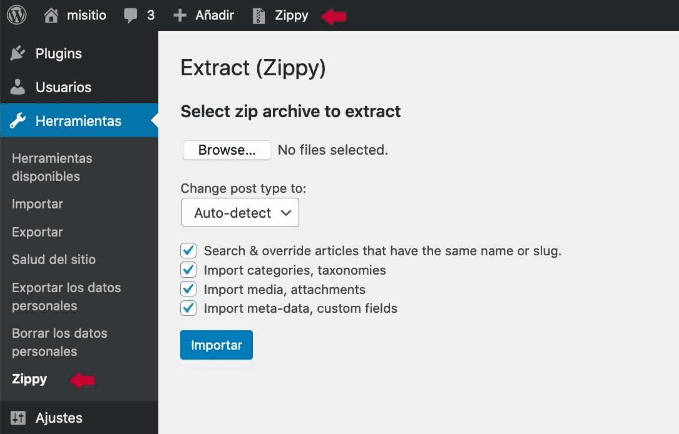Toggle Import categories, taxonomies checkbox
The height and width of the screenshot is (434, 679).
click(188, 270)
